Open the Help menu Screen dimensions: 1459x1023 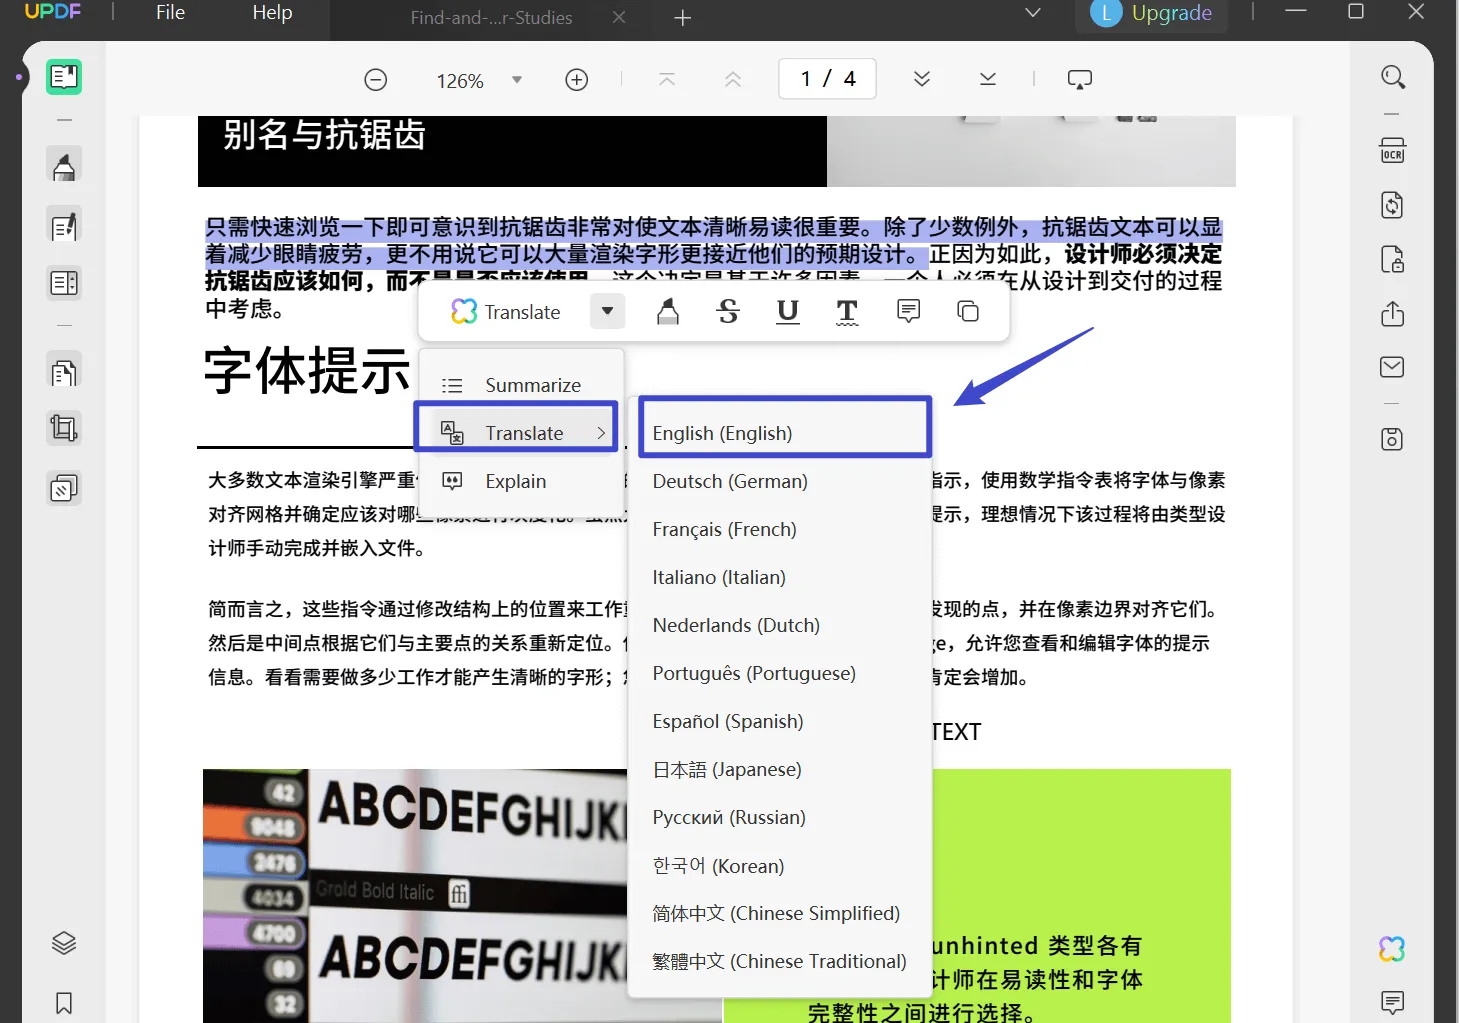(272, 12)
